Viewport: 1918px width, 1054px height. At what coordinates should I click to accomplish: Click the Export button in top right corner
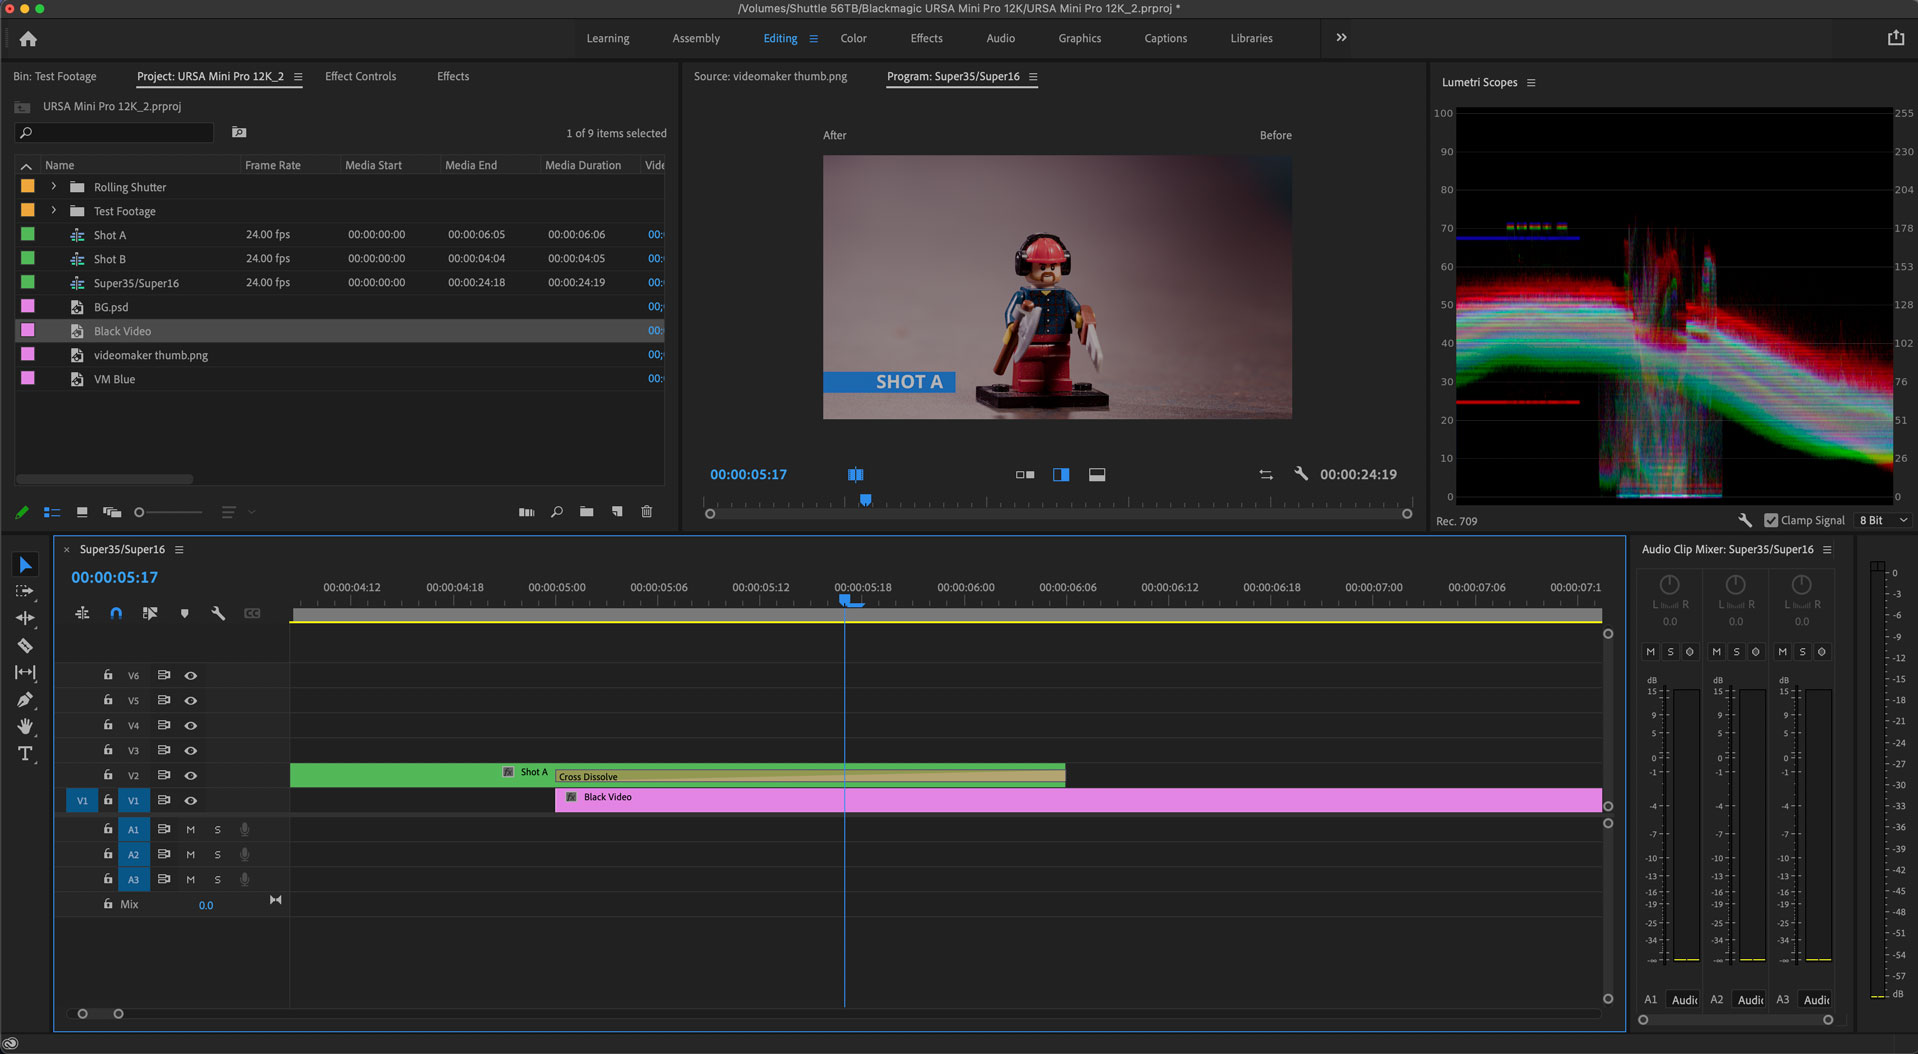click(x=1896, y=37)
